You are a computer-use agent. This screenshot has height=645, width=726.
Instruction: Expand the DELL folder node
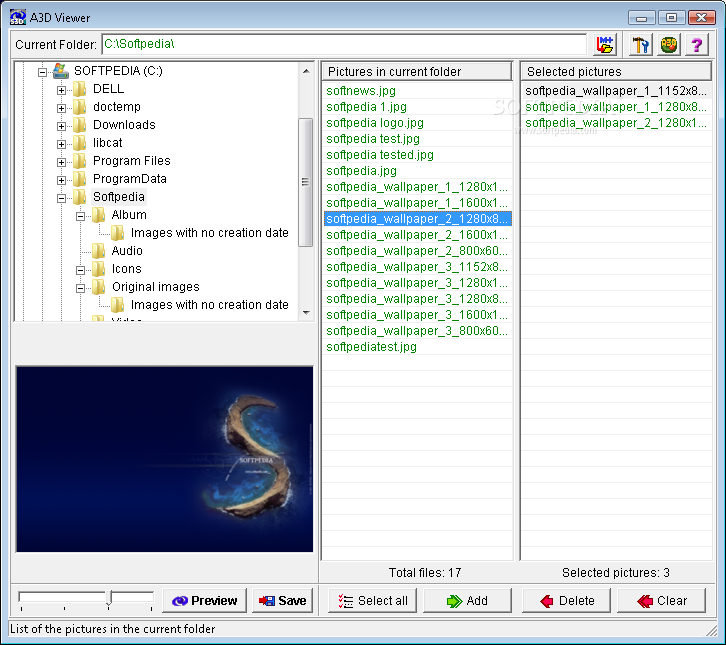click(61, 90)
